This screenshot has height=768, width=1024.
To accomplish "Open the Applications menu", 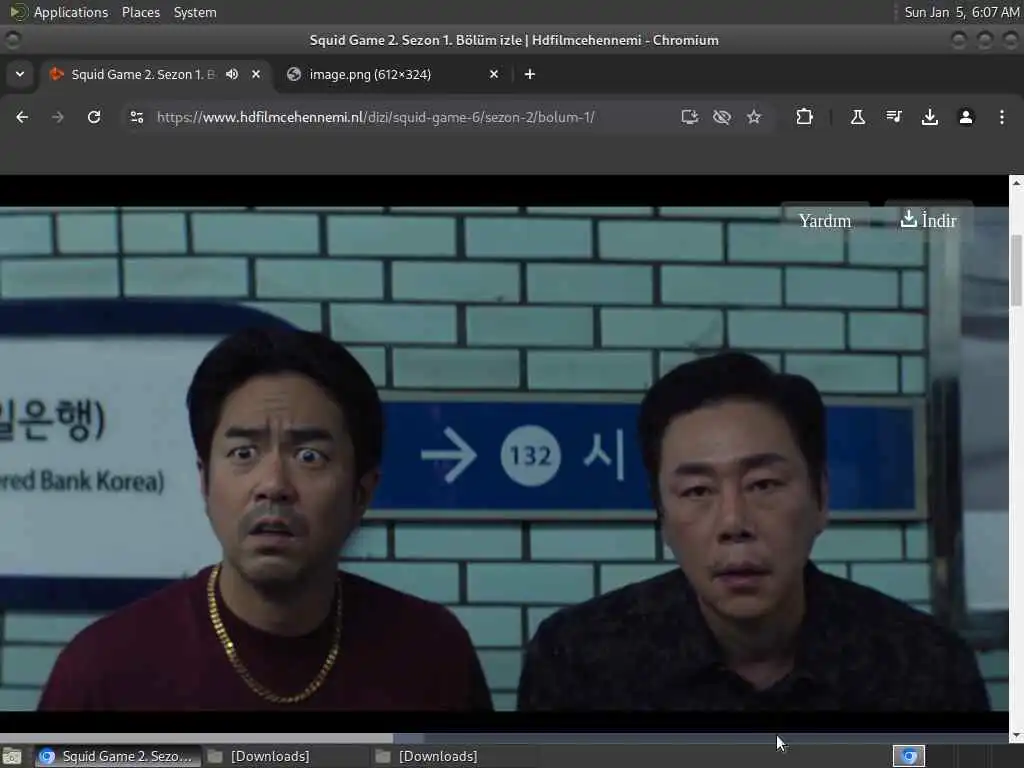I will 71,12.
